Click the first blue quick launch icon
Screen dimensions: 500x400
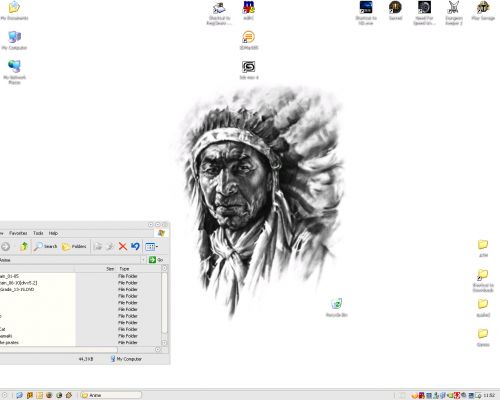point(19,395)
